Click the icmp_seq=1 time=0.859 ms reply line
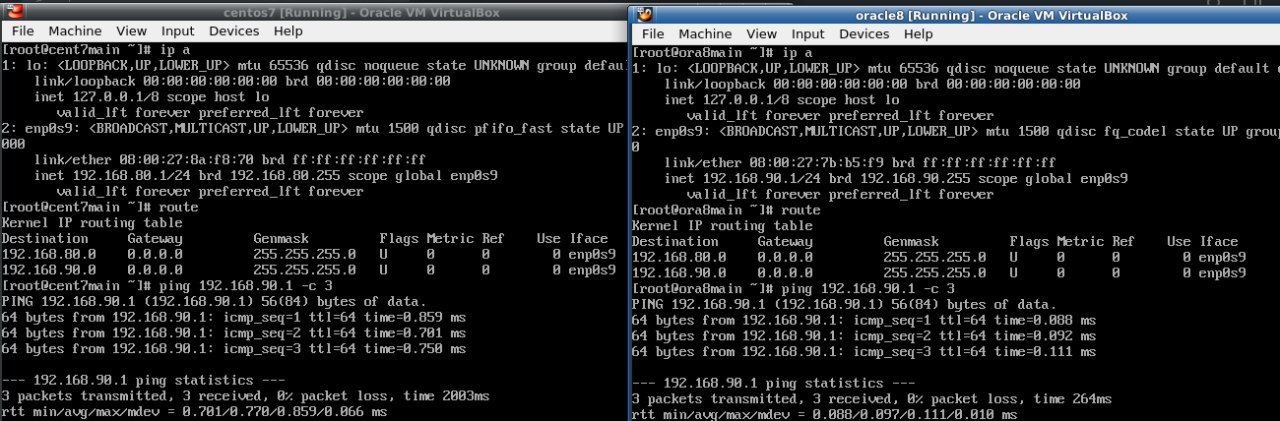Image resolution: width=1280 pixels, height=421 pixels. [x=234, y=318]
